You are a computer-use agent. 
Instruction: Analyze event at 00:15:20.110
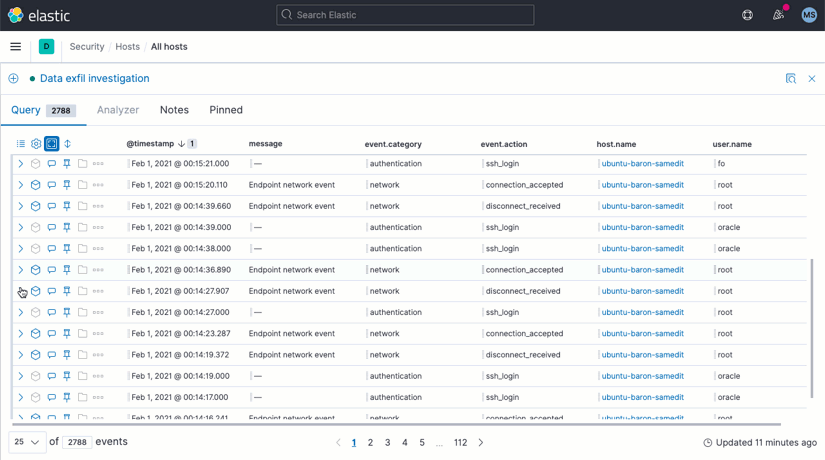pyautogui.click(x=35, y=185)
